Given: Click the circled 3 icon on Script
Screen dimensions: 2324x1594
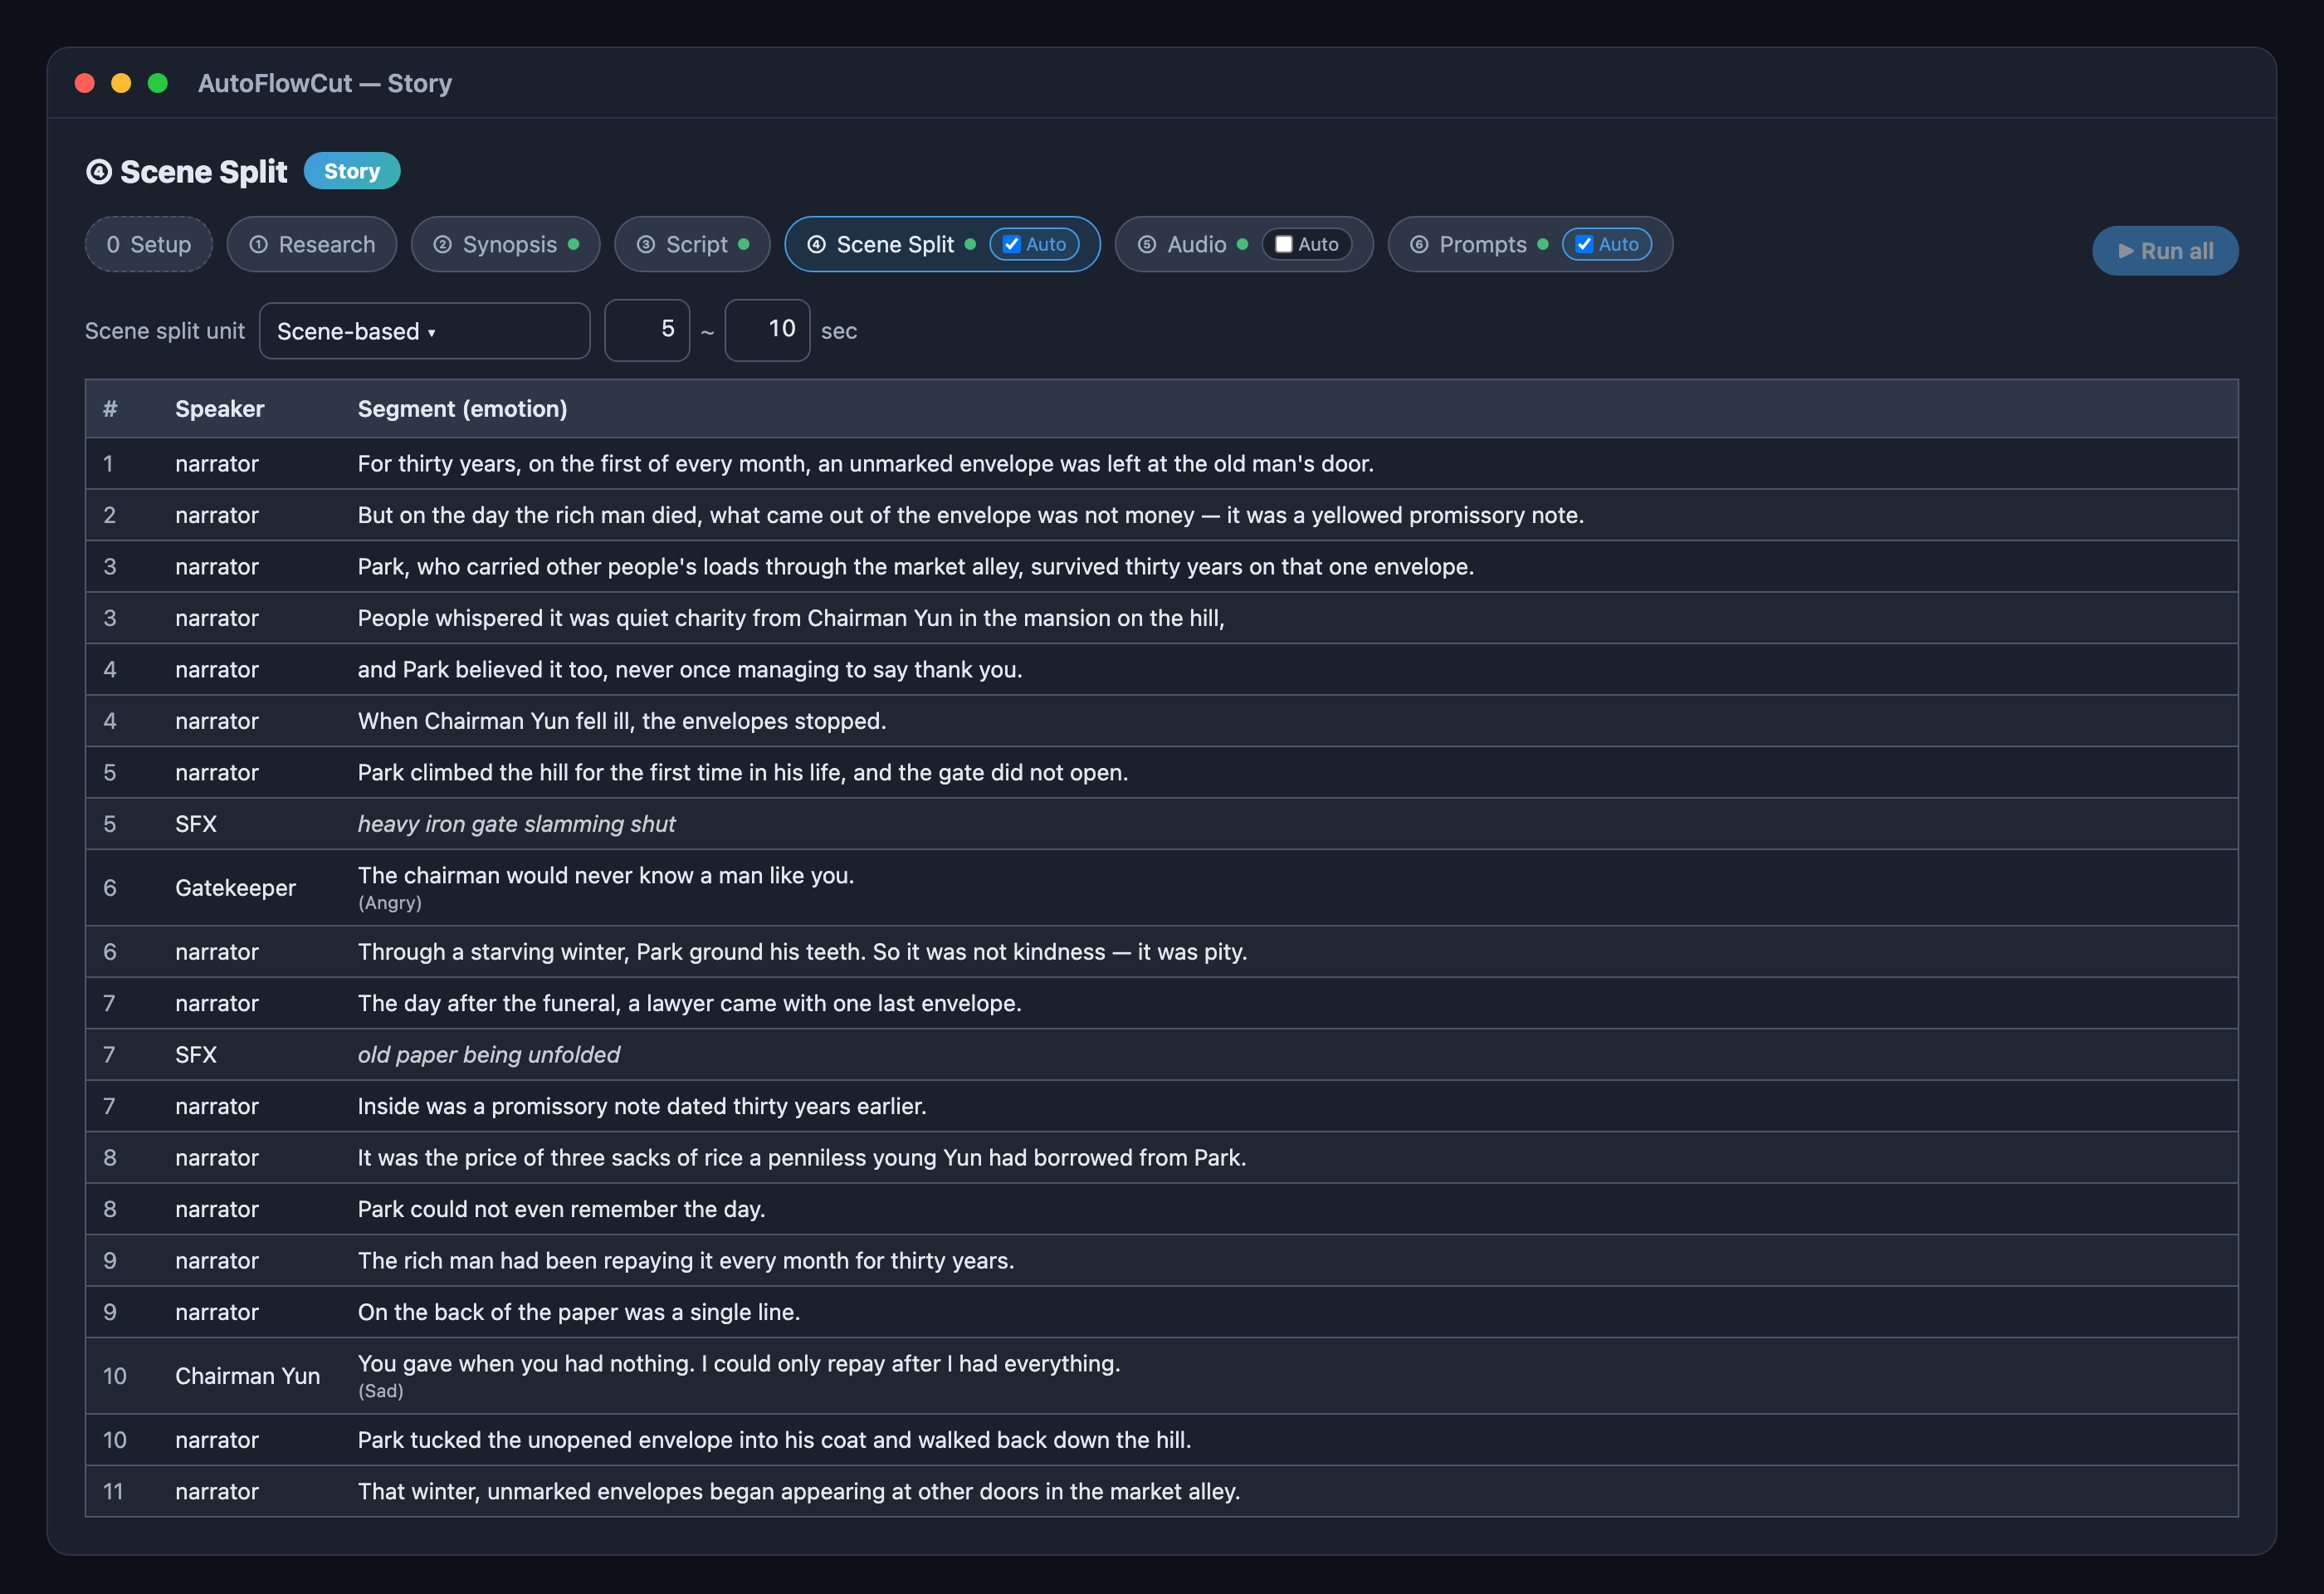Looking at the screenshot, I should [646, 245].
